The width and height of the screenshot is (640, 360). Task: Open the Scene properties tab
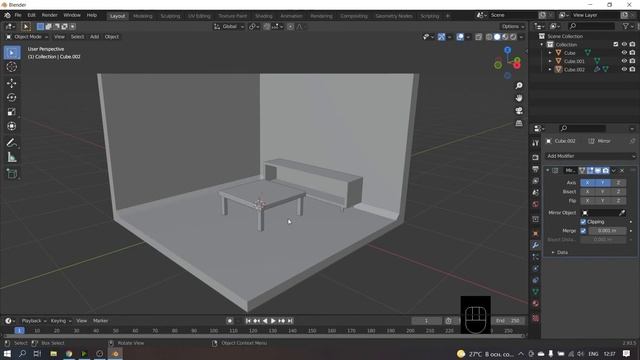(536, 192)
